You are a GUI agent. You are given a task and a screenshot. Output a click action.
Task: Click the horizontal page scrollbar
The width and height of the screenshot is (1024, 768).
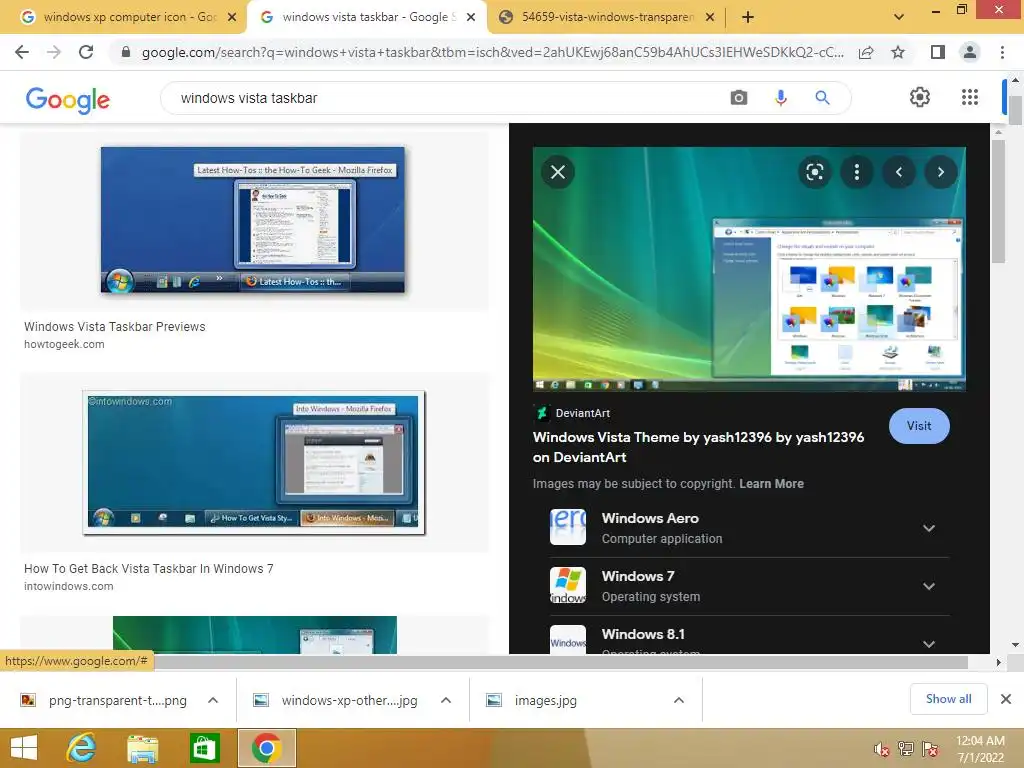click(561, 662)
